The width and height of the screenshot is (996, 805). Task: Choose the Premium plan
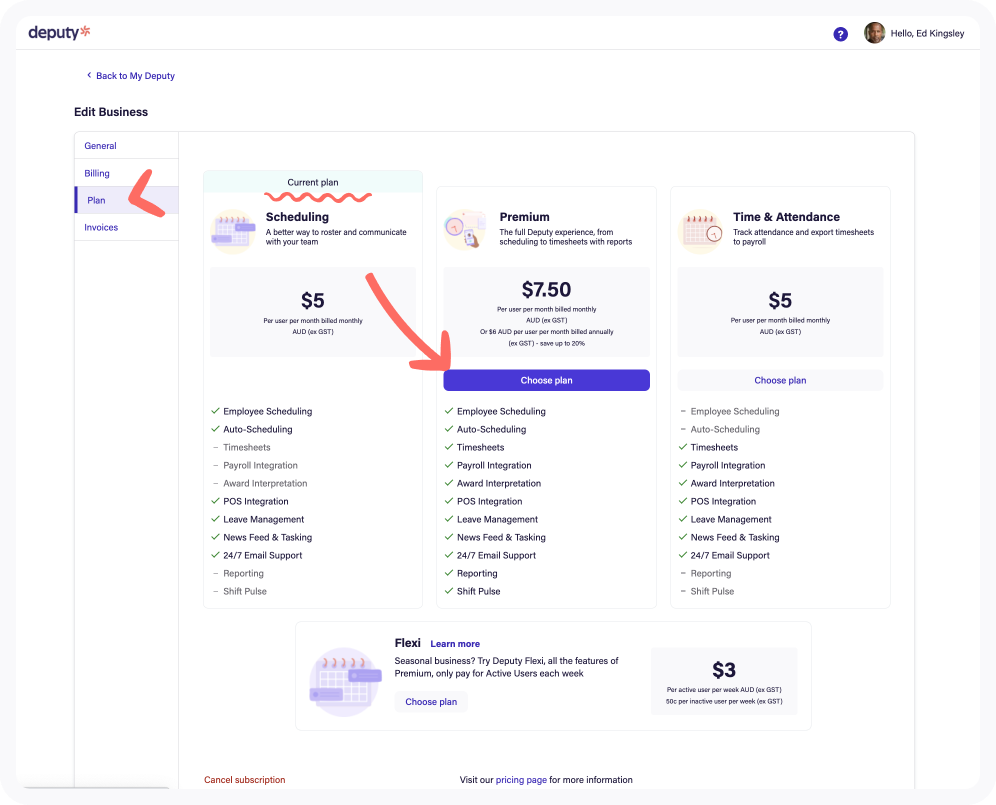pos(546,380)
